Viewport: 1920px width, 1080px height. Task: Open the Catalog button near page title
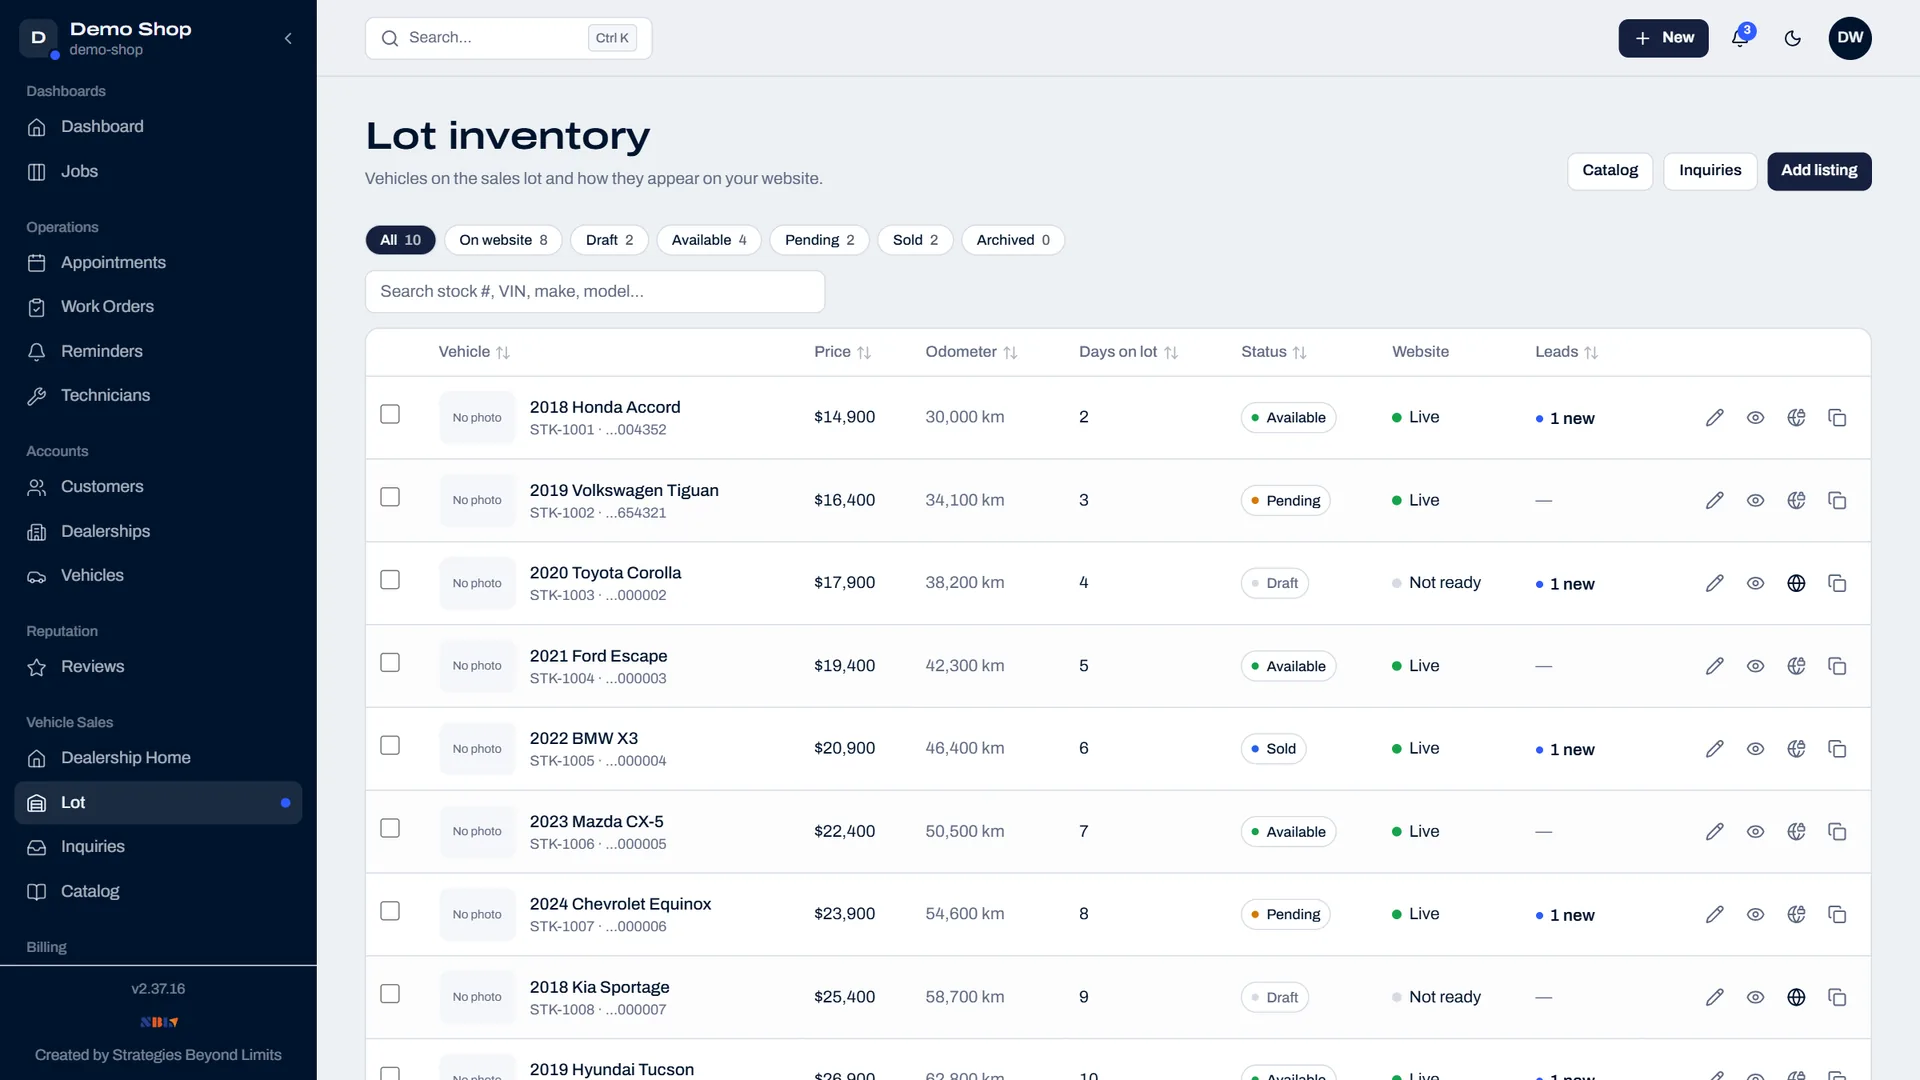pos(1610,171)
